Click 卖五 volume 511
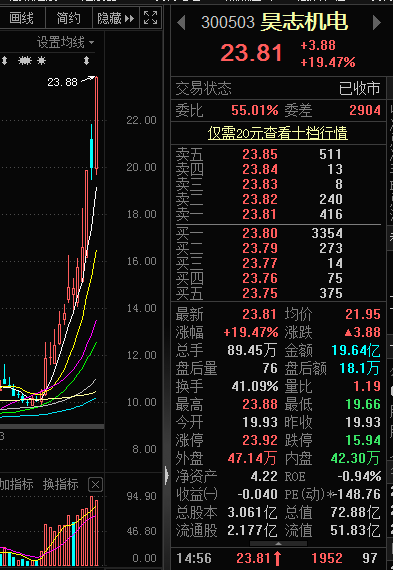393x570 pixels. [330, 154]
